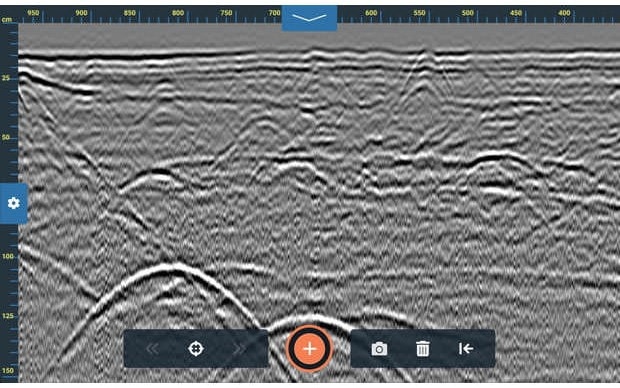The height and width of the screenshot is (388, 620).
Task: Select the 800 distance ruler label
Action: (178, 13)
